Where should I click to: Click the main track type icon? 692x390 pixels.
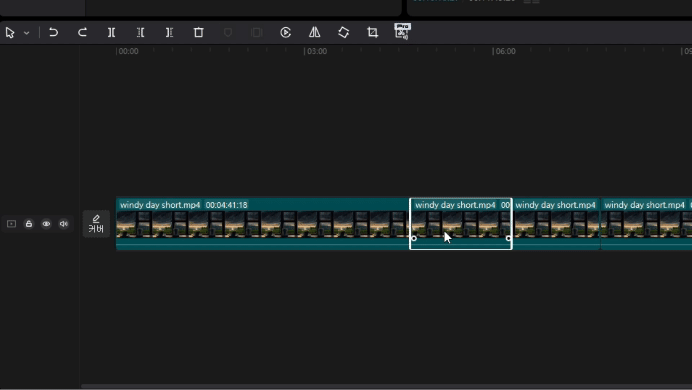11,224
